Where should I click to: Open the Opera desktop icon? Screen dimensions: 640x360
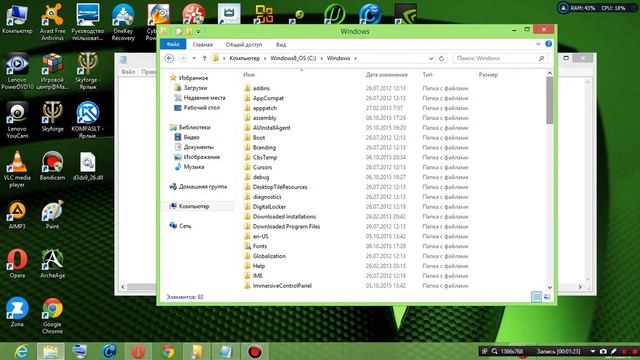coord(17,263)
